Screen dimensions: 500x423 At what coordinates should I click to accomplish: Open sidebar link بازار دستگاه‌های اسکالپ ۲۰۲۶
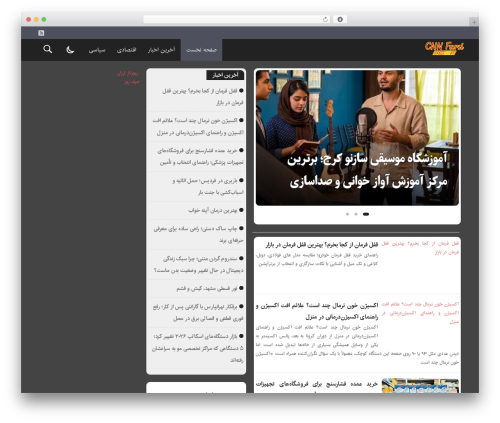coord(198,348)
